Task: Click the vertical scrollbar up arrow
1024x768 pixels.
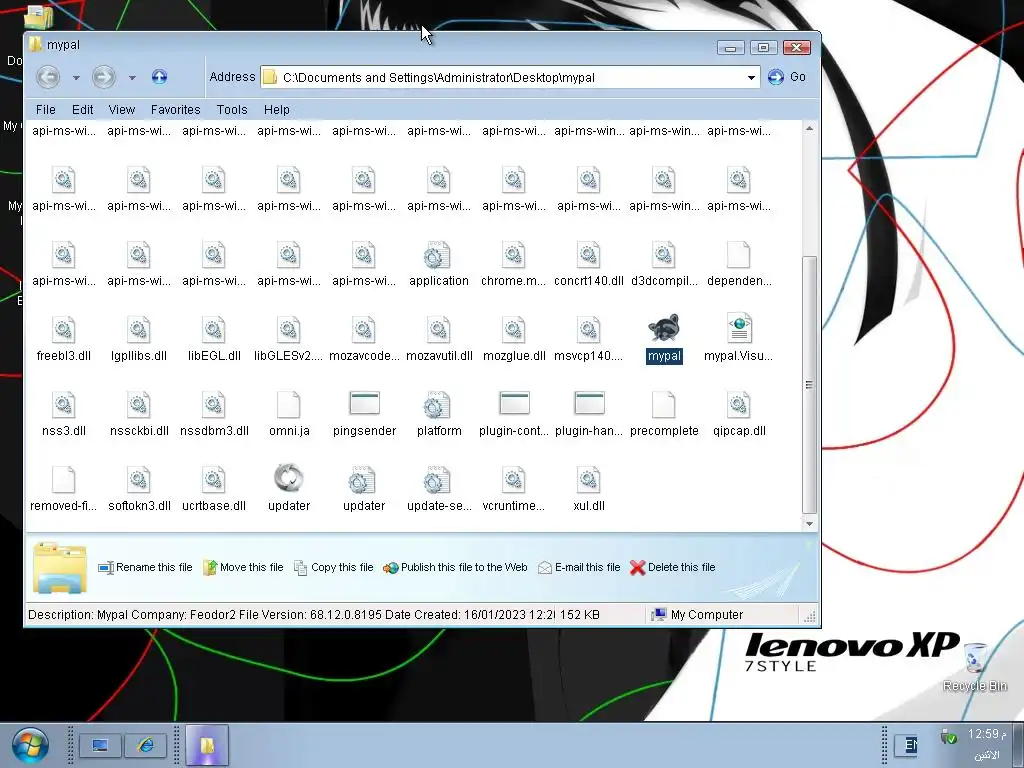Action: pyautogui.click(x=809, y=129)
